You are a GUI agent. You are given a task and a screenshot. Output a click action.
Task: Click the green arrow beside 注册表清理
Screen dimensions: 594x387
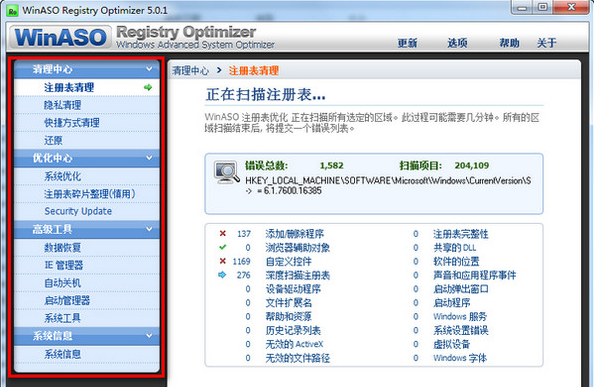(x=148, y=87)
